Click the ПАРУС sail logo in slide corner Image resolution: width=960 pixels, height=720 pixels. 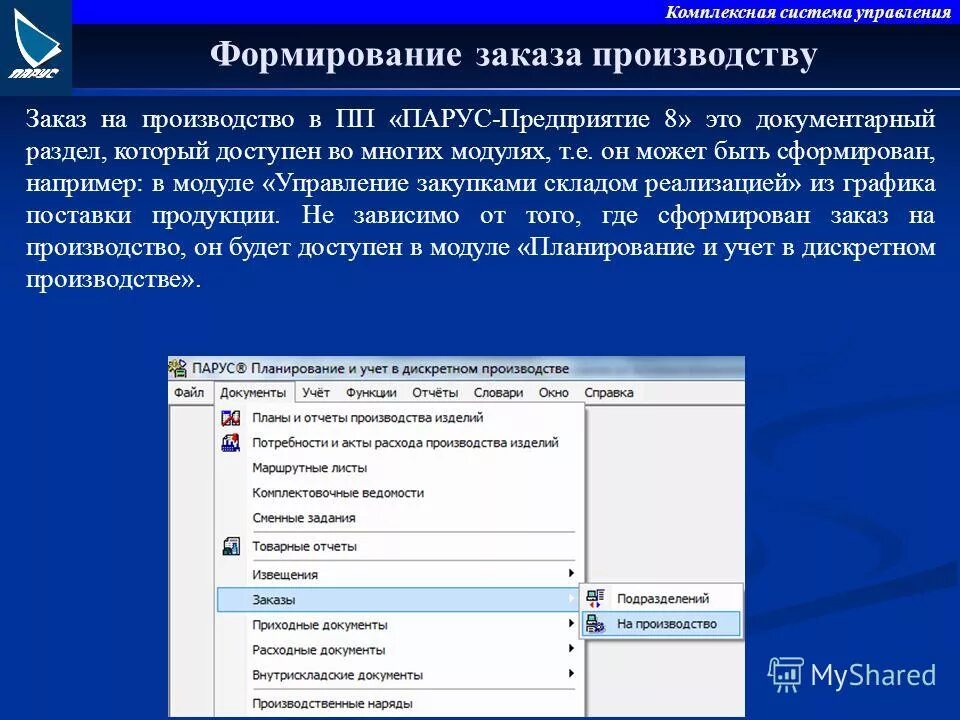point(33,38)
